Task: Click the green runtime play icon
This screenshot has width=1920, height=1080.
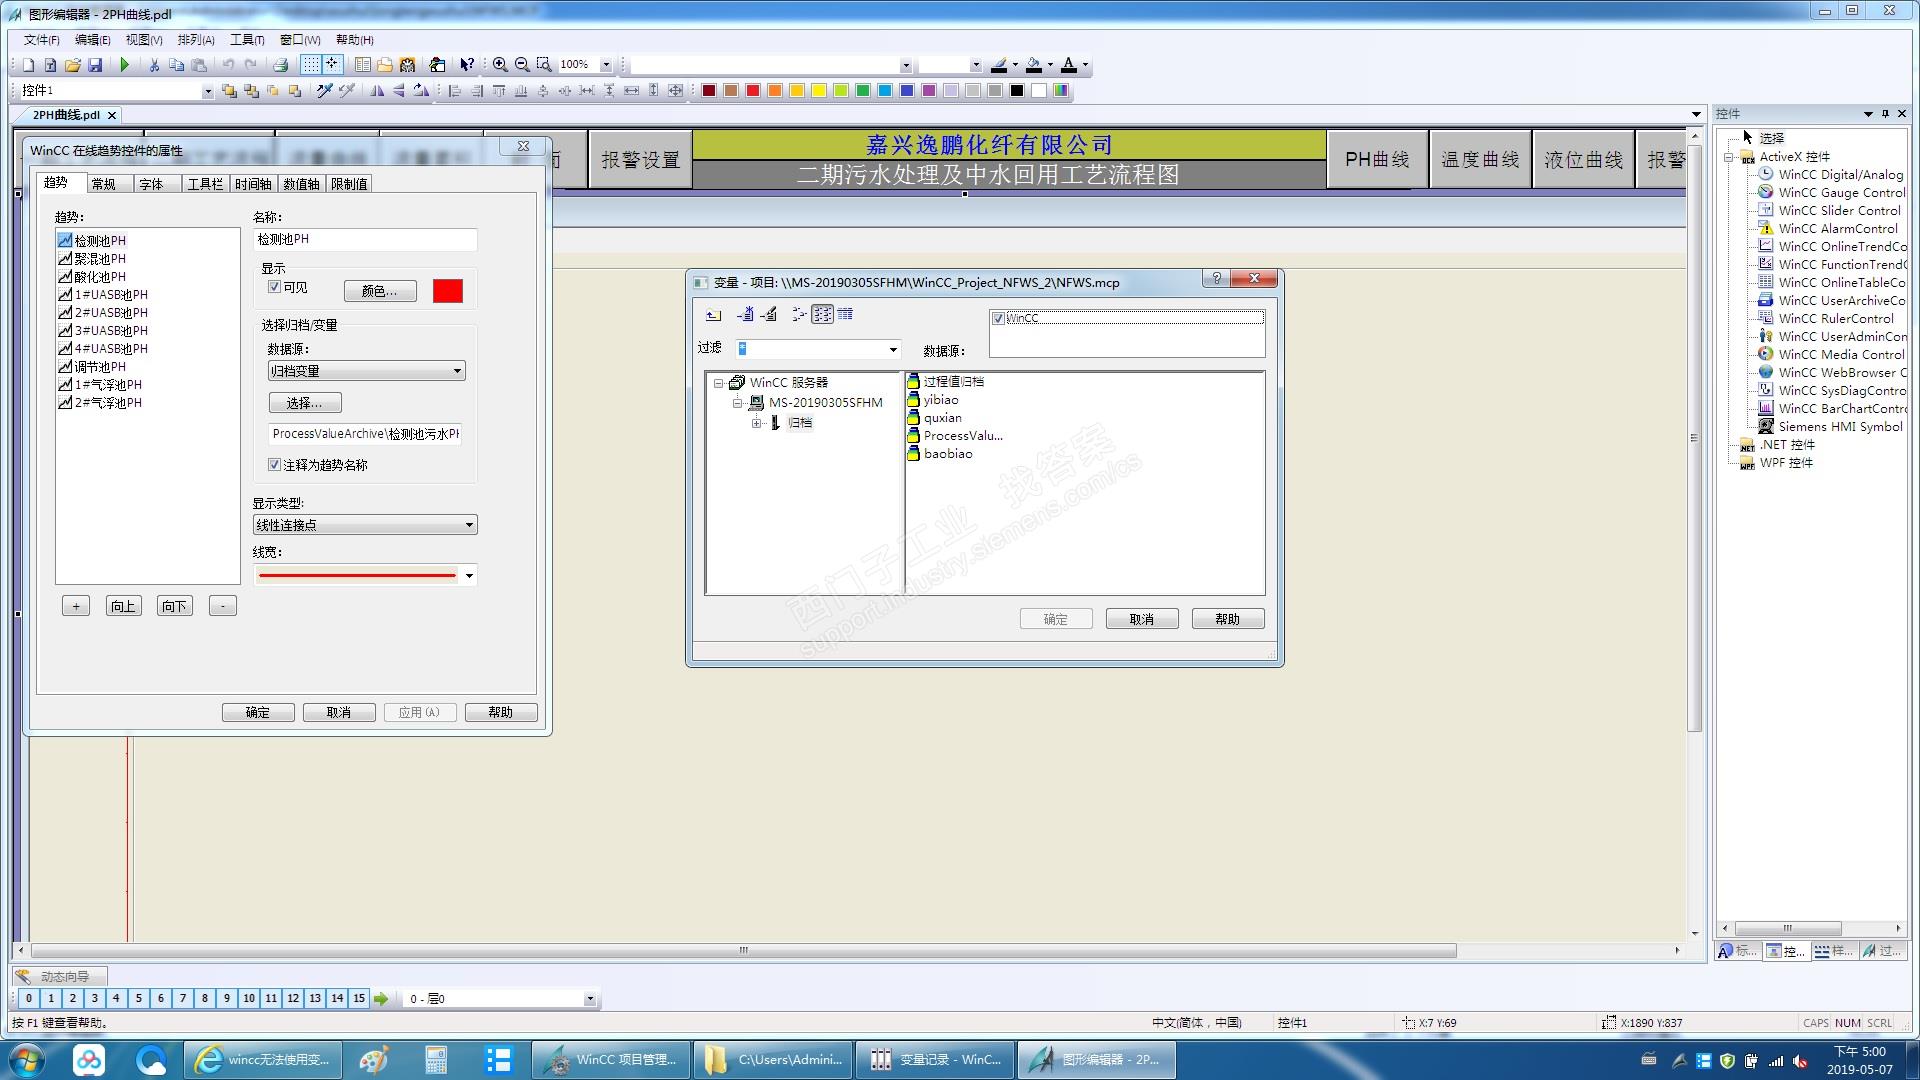Action: point(125,65)
